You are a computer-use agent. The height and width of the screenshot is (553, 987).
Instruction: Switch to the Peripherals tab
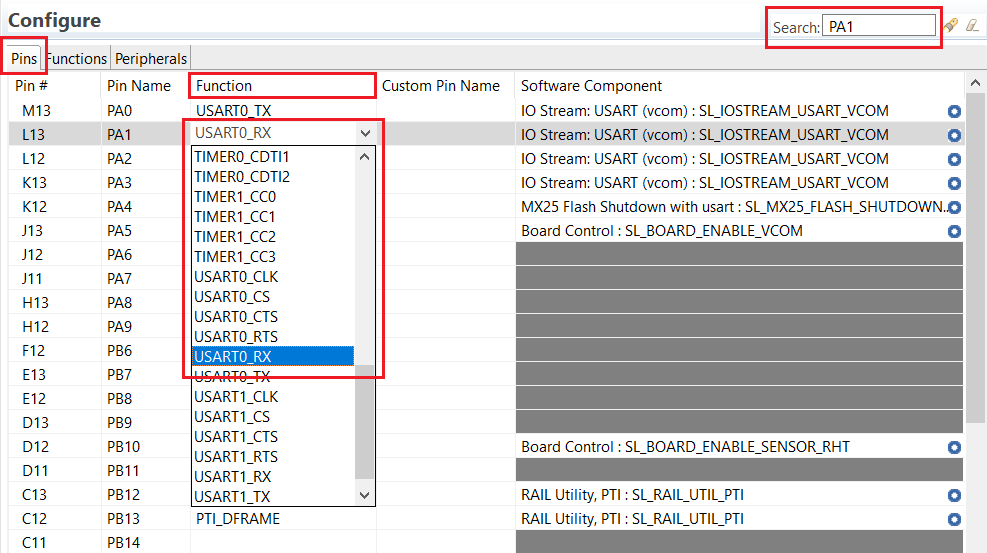pyautogui.click(x=150, y=59)
